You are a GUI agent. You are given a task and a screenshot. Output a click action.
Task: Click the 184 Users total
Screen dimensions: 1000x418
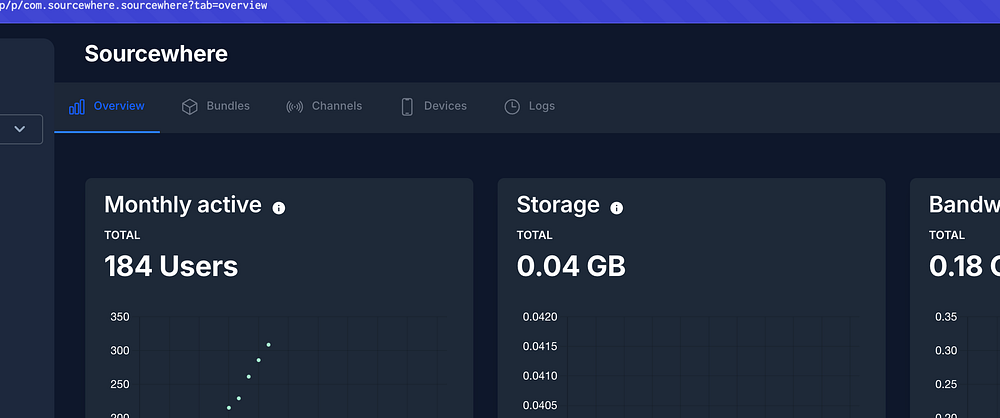pos(171,266)
